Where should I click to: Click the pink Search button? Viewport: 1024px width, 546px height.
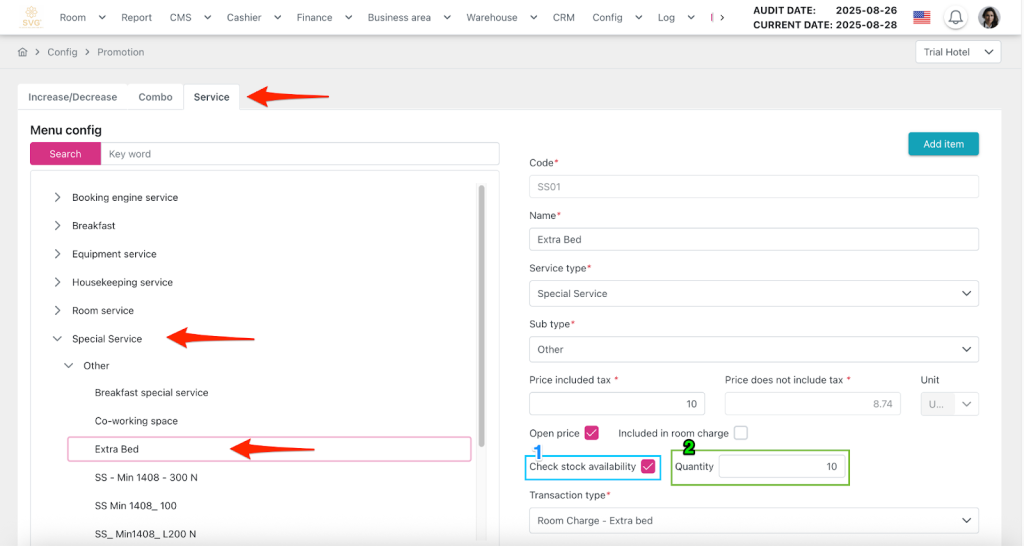pos(65,154)
